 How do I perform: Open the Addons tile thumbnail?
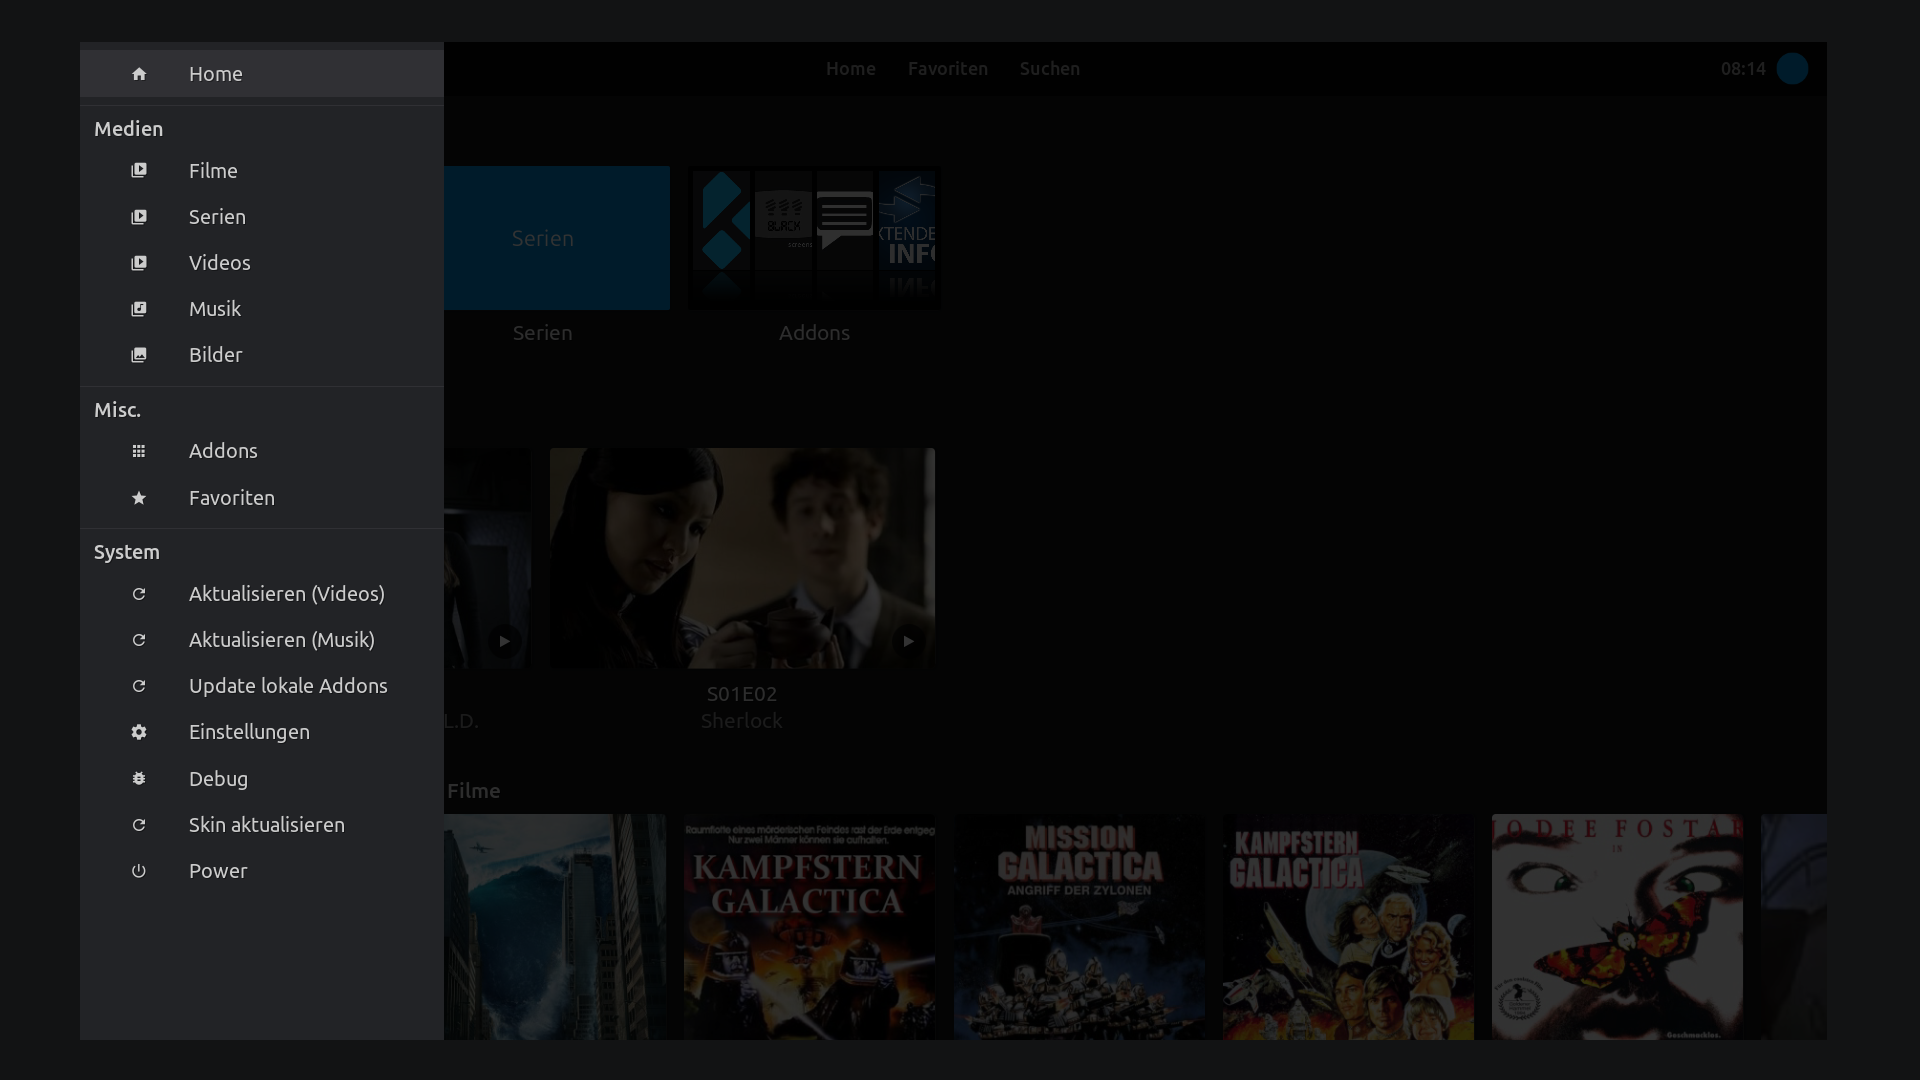(814, 238)
